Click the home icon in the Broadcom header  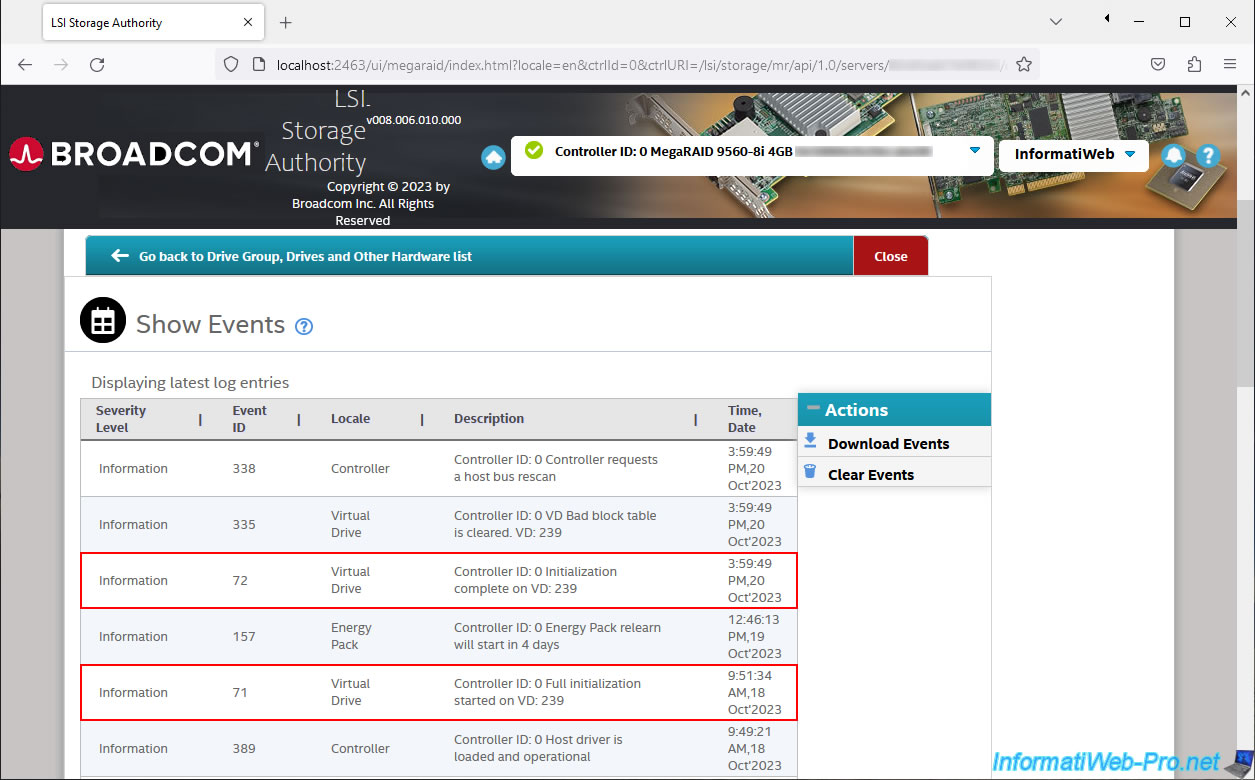click(x=493, y=157)
